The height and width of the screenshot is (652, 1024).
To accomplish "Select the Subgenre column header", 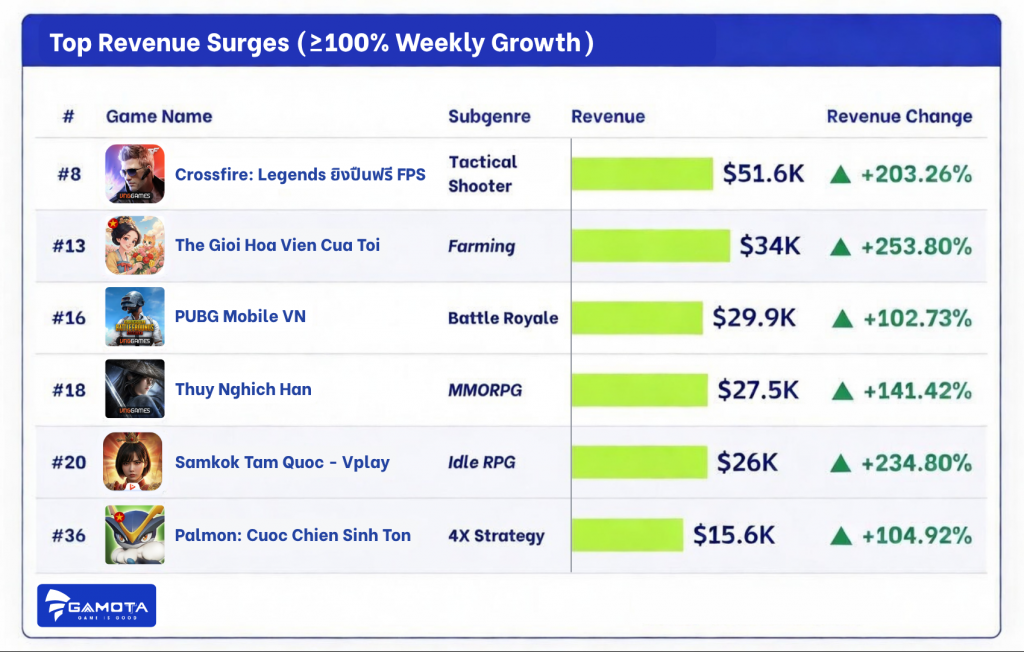I will [489, 117].
